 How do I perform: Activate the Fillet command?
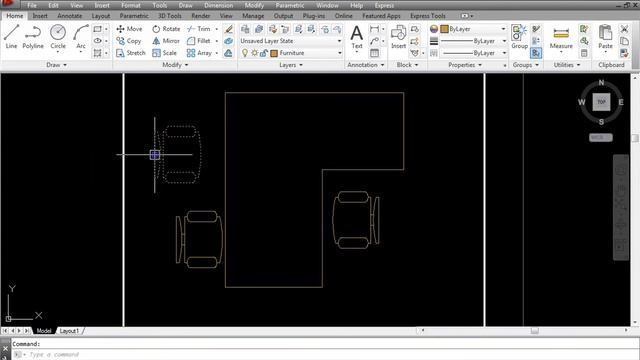pyautogui.click(x=199, y=41)
